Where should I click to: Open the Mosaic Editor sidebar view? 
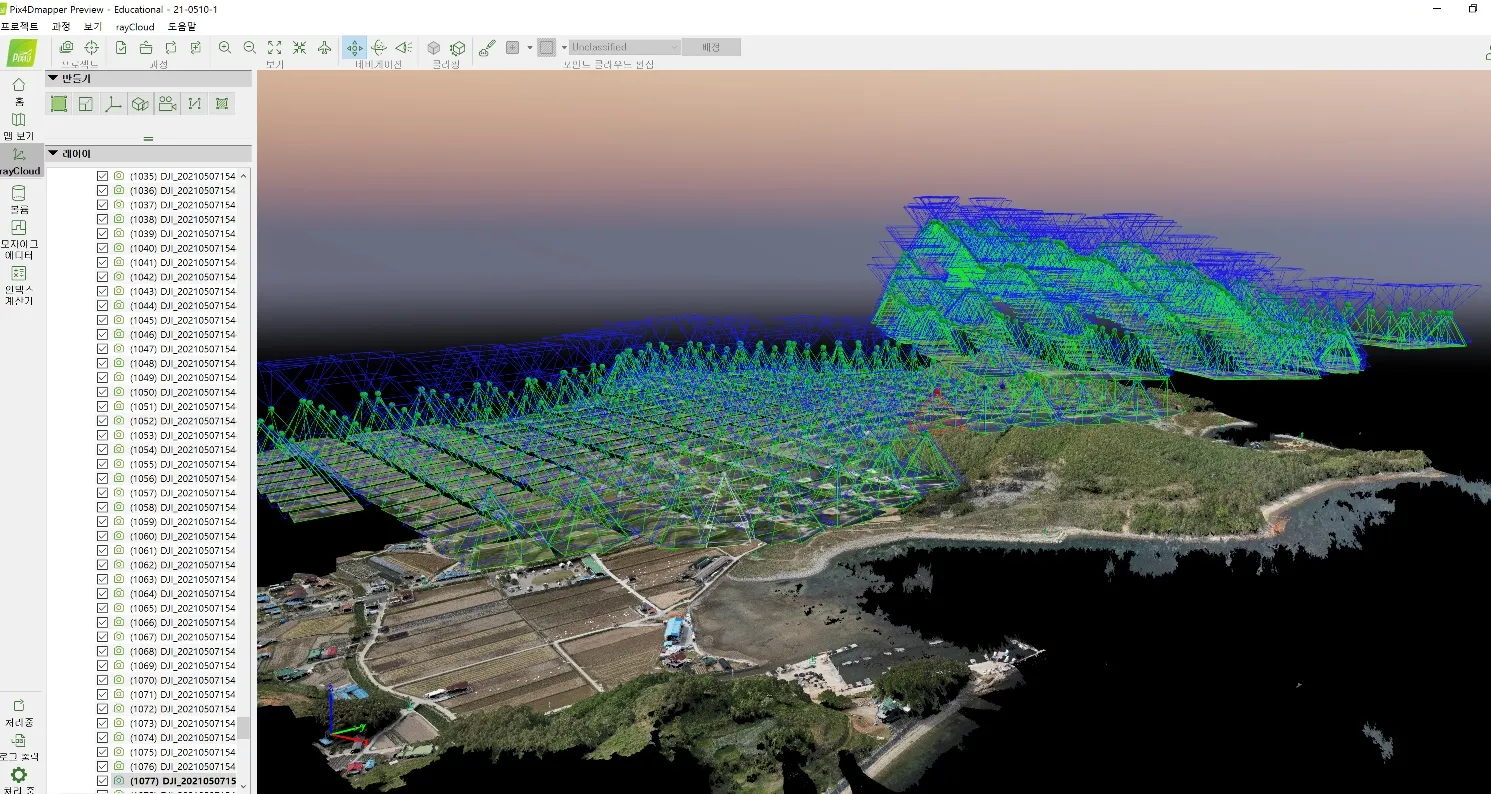click(x=19, y=240)
